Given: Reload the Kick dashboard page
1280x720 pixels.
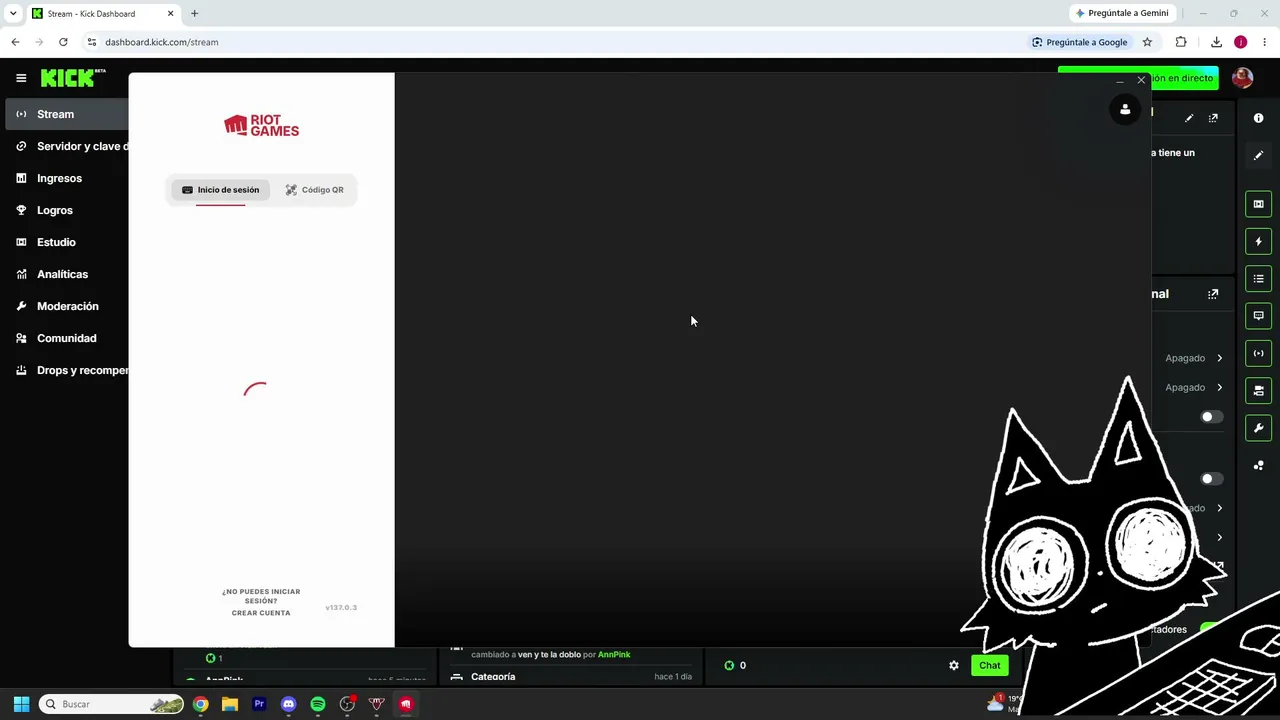Looking at the screenshot, I should 63,42.
